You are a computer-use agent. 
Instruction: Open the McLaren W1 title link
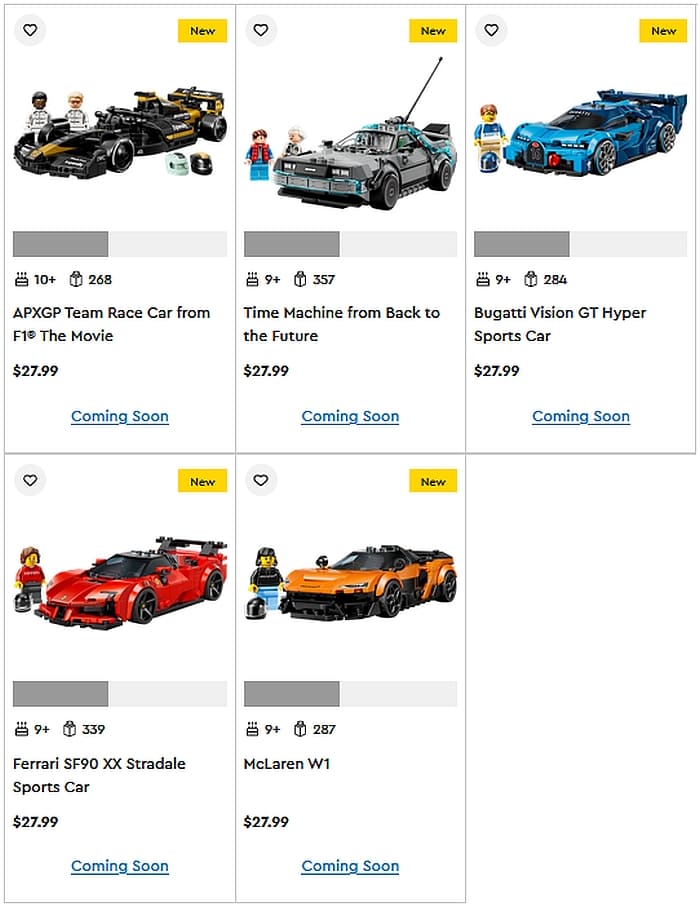click(287, 764)
